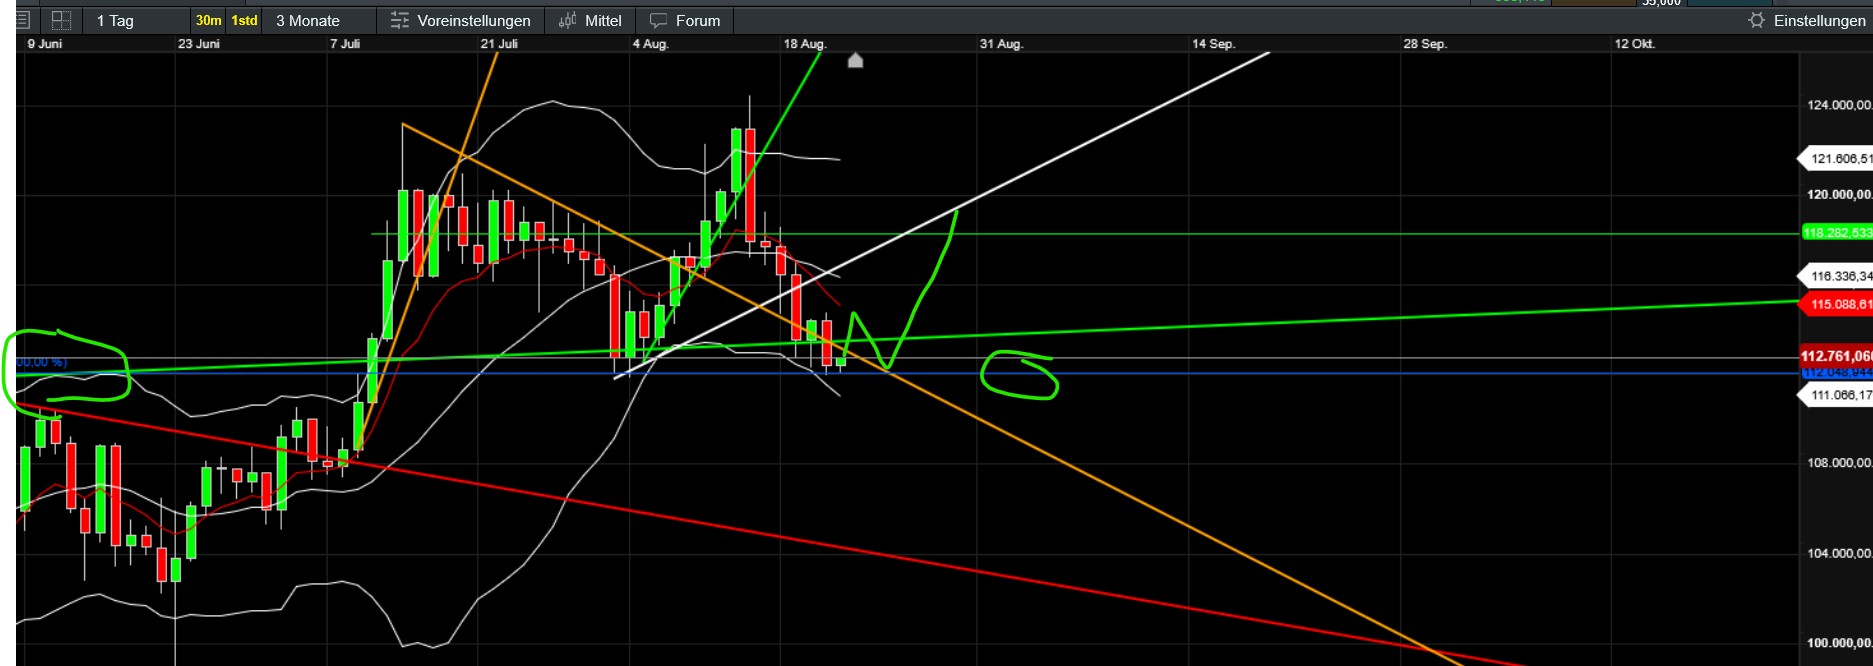Image resolution: width=1873 pixels, height=666 pixels.
Task: Click the 100.000,00 price axis value
Action: point(1839,643)
